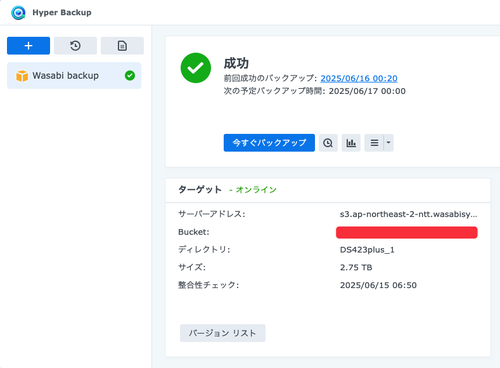Click the blue plus create-task button
Screen dimensions: 500x368
click(28, 46)
